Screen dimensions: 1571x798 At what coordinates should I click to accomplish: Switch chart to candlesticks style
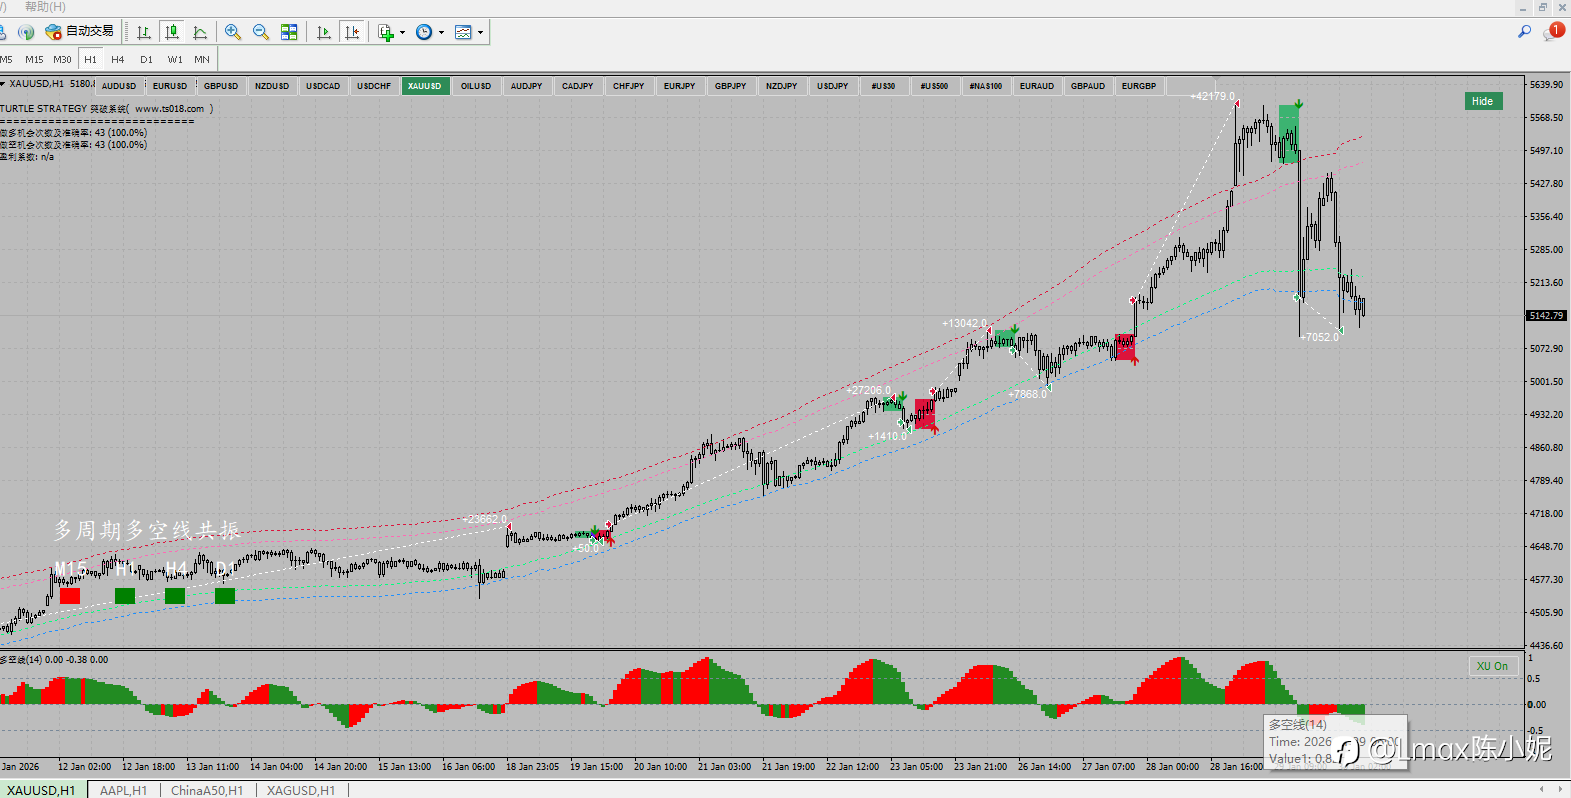coord(172,32)
